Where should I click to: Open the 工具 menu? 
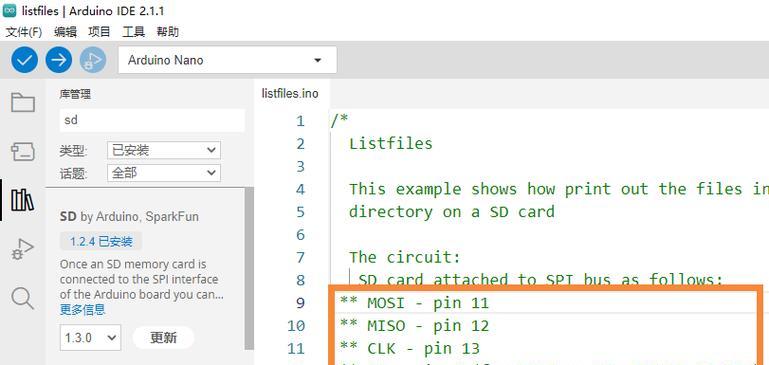pos(133,32)
